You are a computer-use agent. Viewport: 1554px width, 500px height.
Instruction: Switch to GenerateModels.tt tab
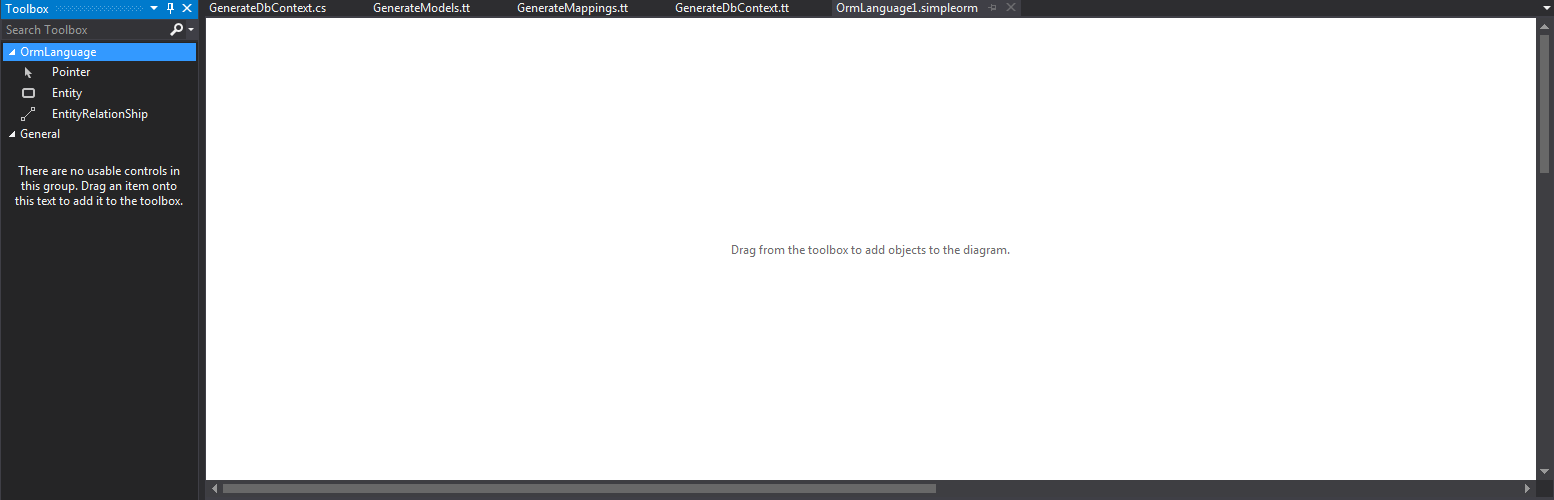[x=421, y=8]
